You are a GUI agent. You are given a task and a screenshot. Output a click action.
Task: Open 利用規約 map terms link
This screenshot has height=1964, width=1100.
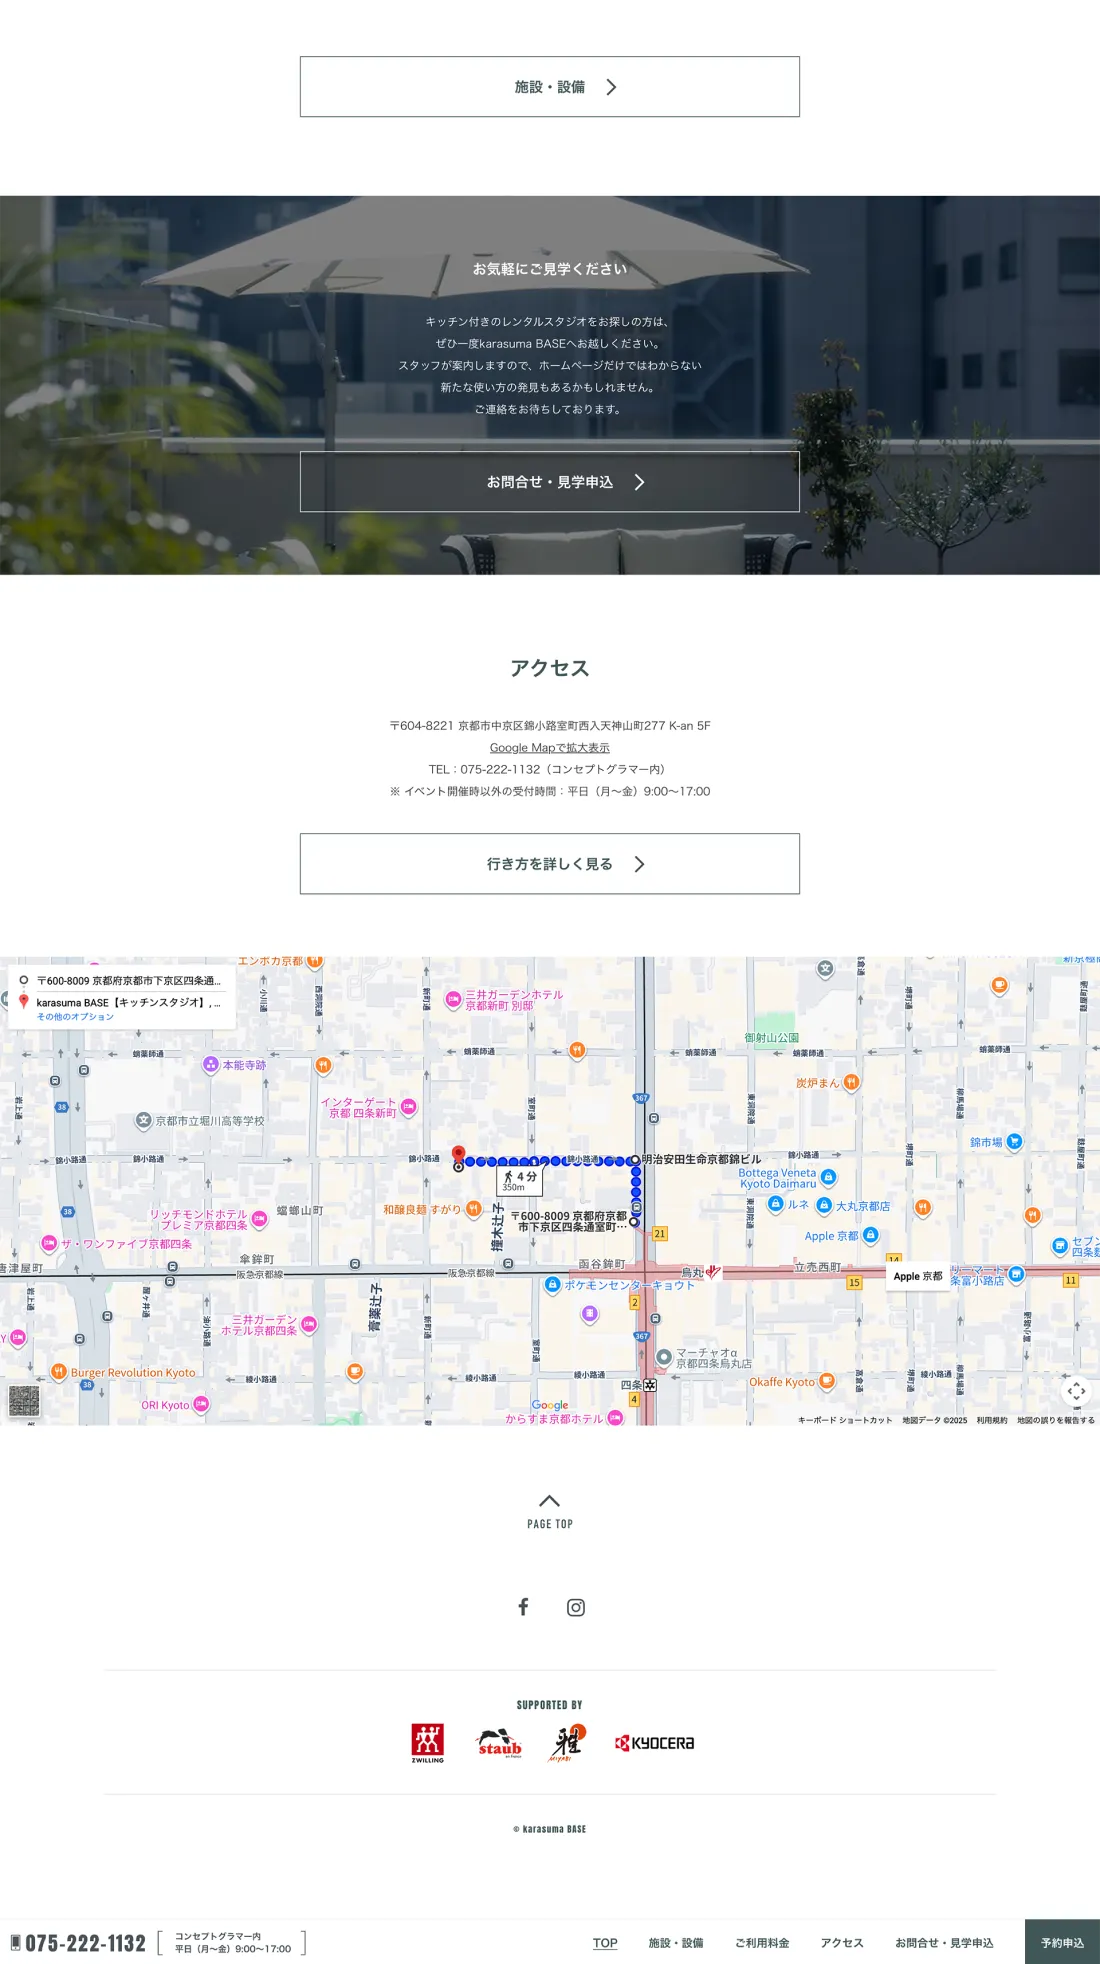992,1420
